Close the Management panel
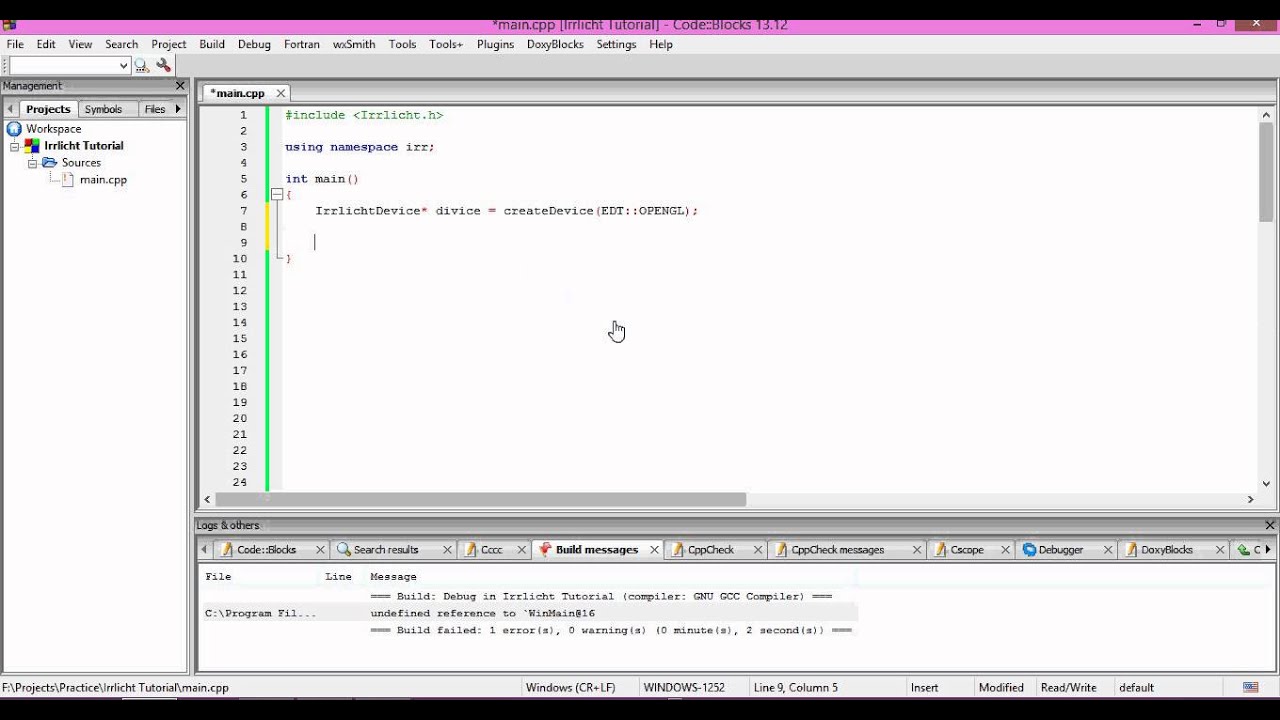This screenshot has height=720, width=1280. click(x=180, y=86)
